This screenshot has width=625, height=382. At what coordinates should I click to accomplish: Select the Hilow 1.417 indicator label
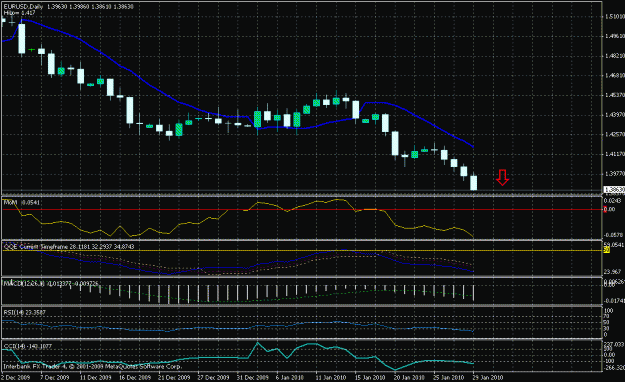(19, 13)
